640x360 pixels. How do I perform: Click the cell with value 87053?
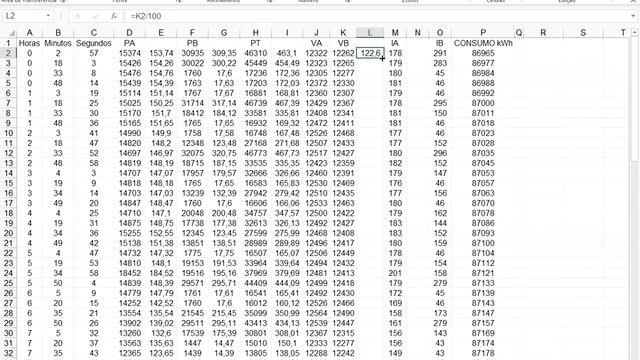pos(483,173)
